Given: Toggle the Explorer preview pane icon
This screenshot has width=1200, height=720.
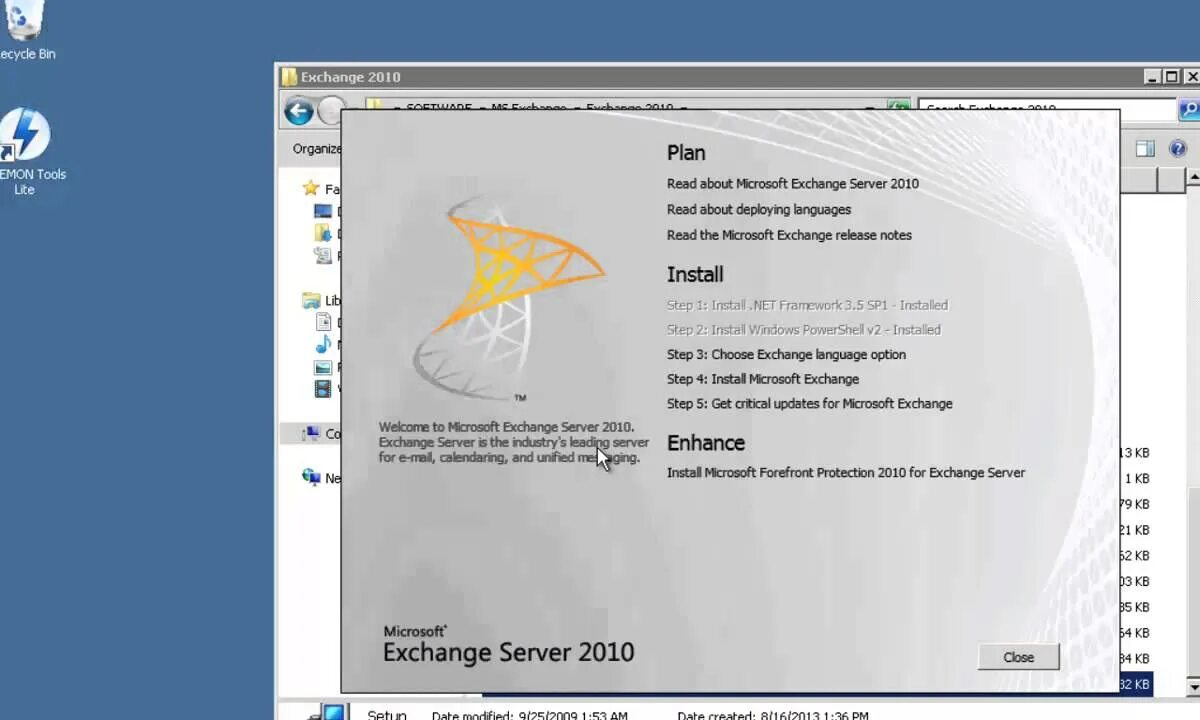Looking at the screenshot, I should point(1145,149).
